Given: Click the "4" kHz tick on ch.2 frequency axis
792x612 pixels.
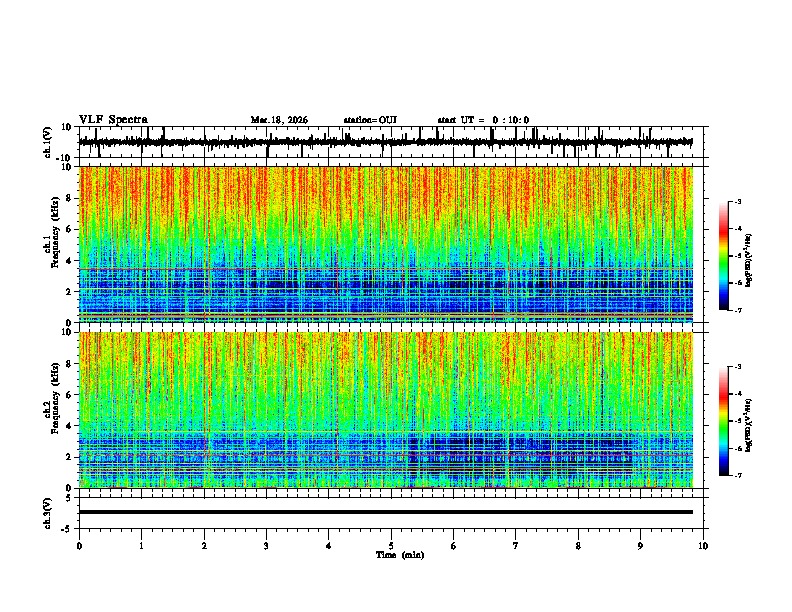Looking at the screenshot, I should 70,426.
